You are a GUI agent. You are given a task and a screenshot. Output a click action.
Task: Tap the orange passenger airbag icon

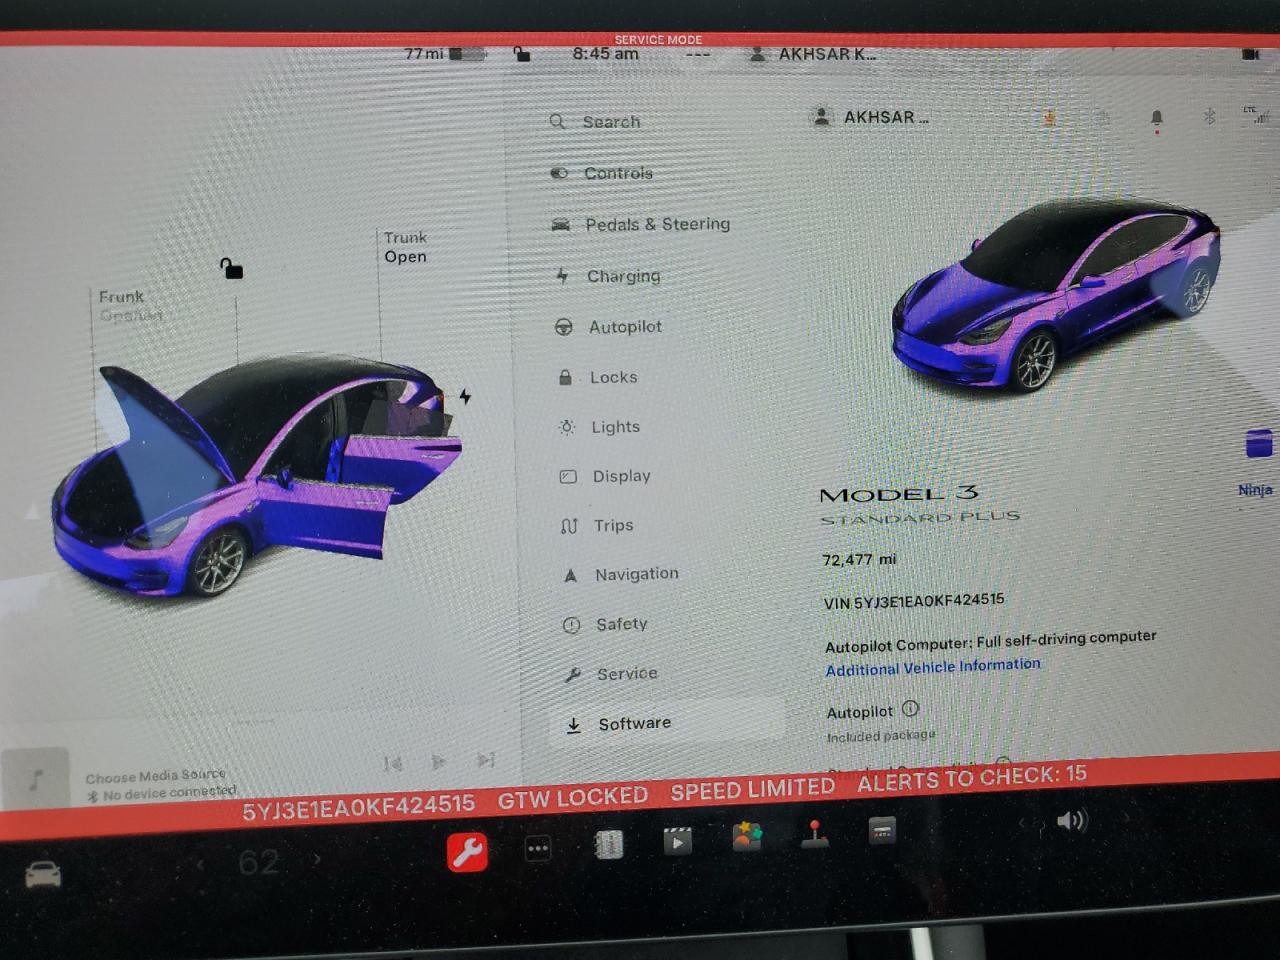pyautogui.click(x=1050, y=118)
